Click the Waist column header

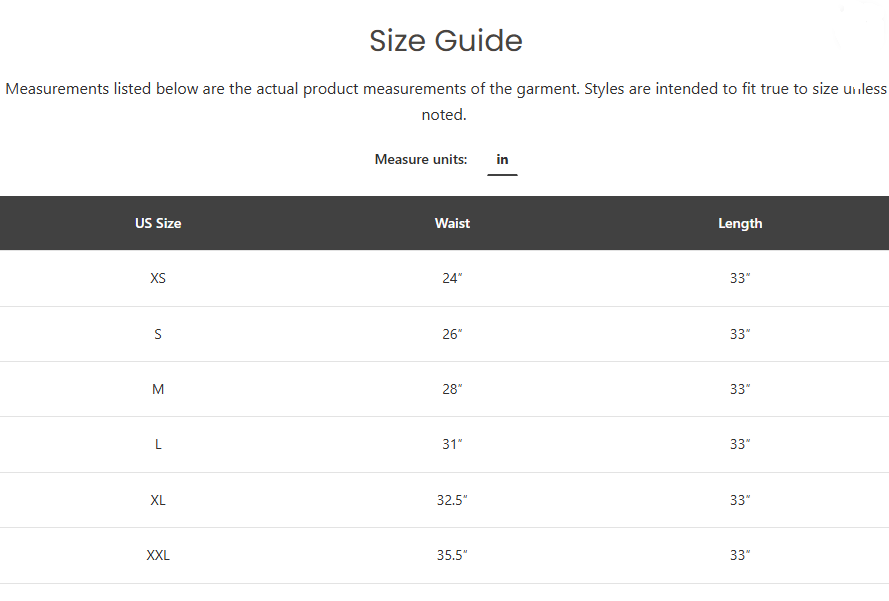(x=452, y=223)
